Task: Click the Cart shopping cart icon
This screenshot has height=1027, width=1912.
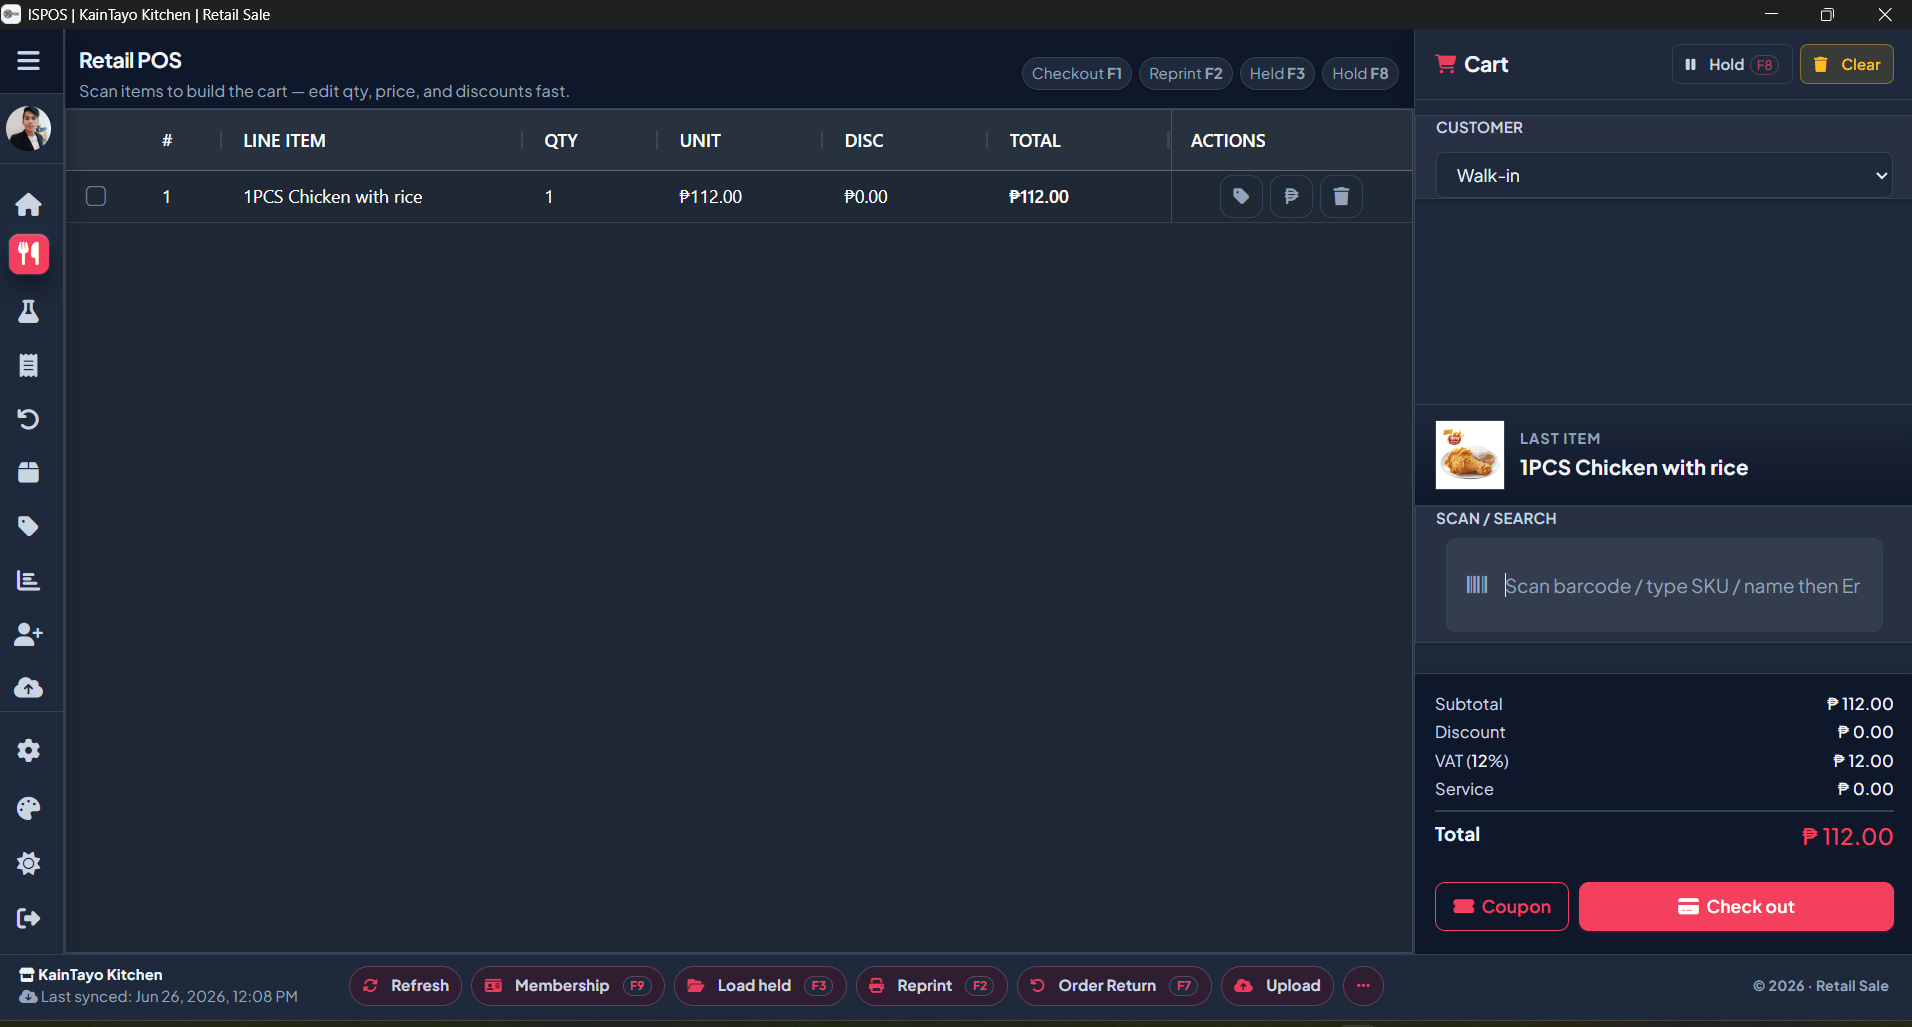Action: click(x=1445, y=64)
